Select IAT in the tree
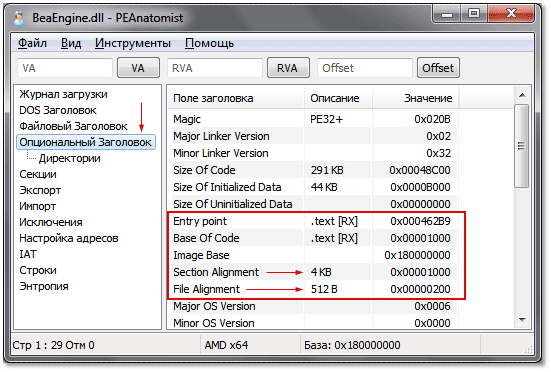This screenshot has width=551, height=372. point(28,254)
